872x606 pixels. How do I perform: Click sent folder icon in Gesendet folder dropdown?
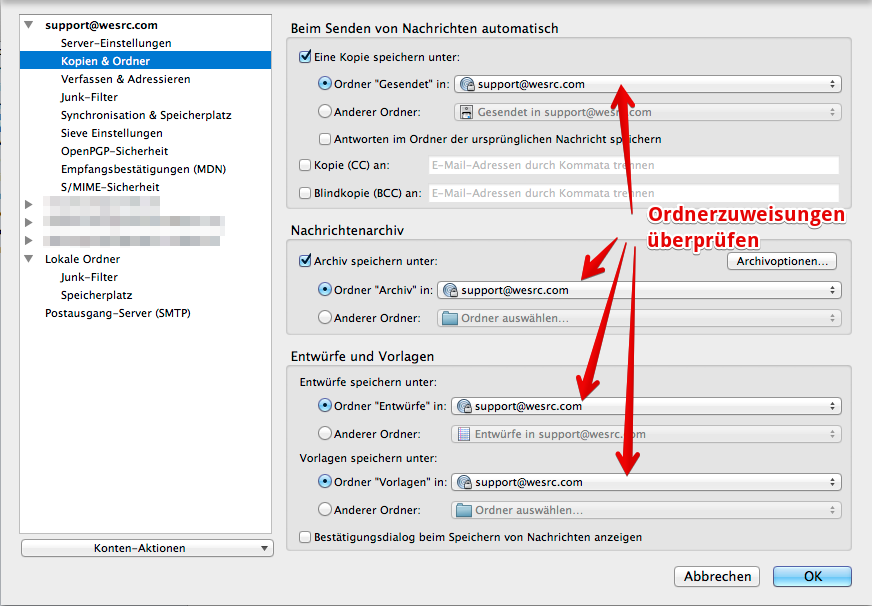pos(467,112)
